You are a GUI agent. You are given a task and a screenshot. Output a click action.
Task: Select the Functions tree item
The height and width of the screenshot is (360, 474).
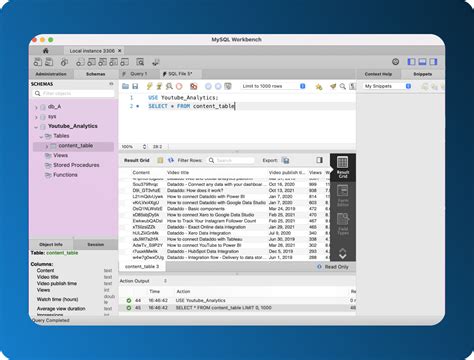65,175
